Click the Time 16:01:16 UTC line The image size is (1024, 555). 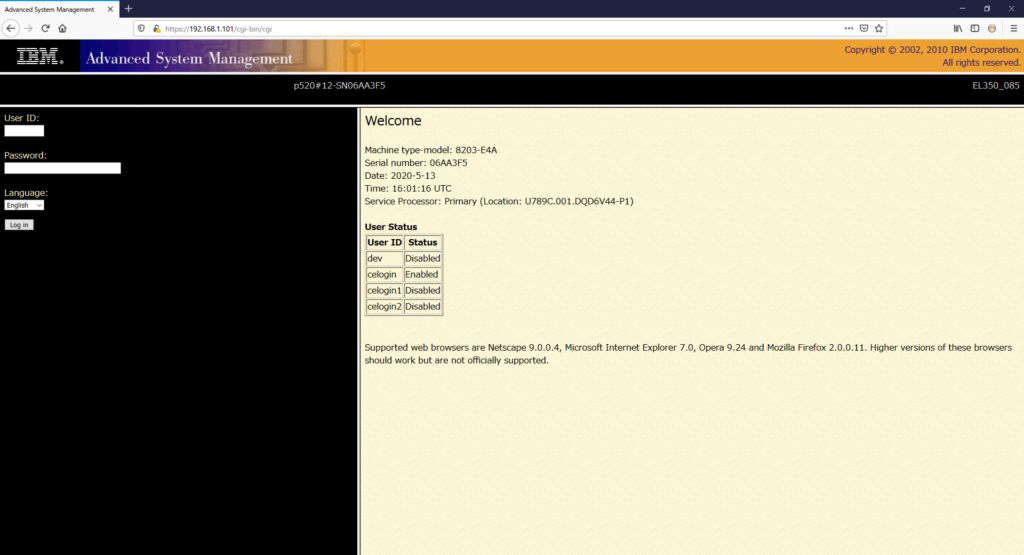coord(408,188)
